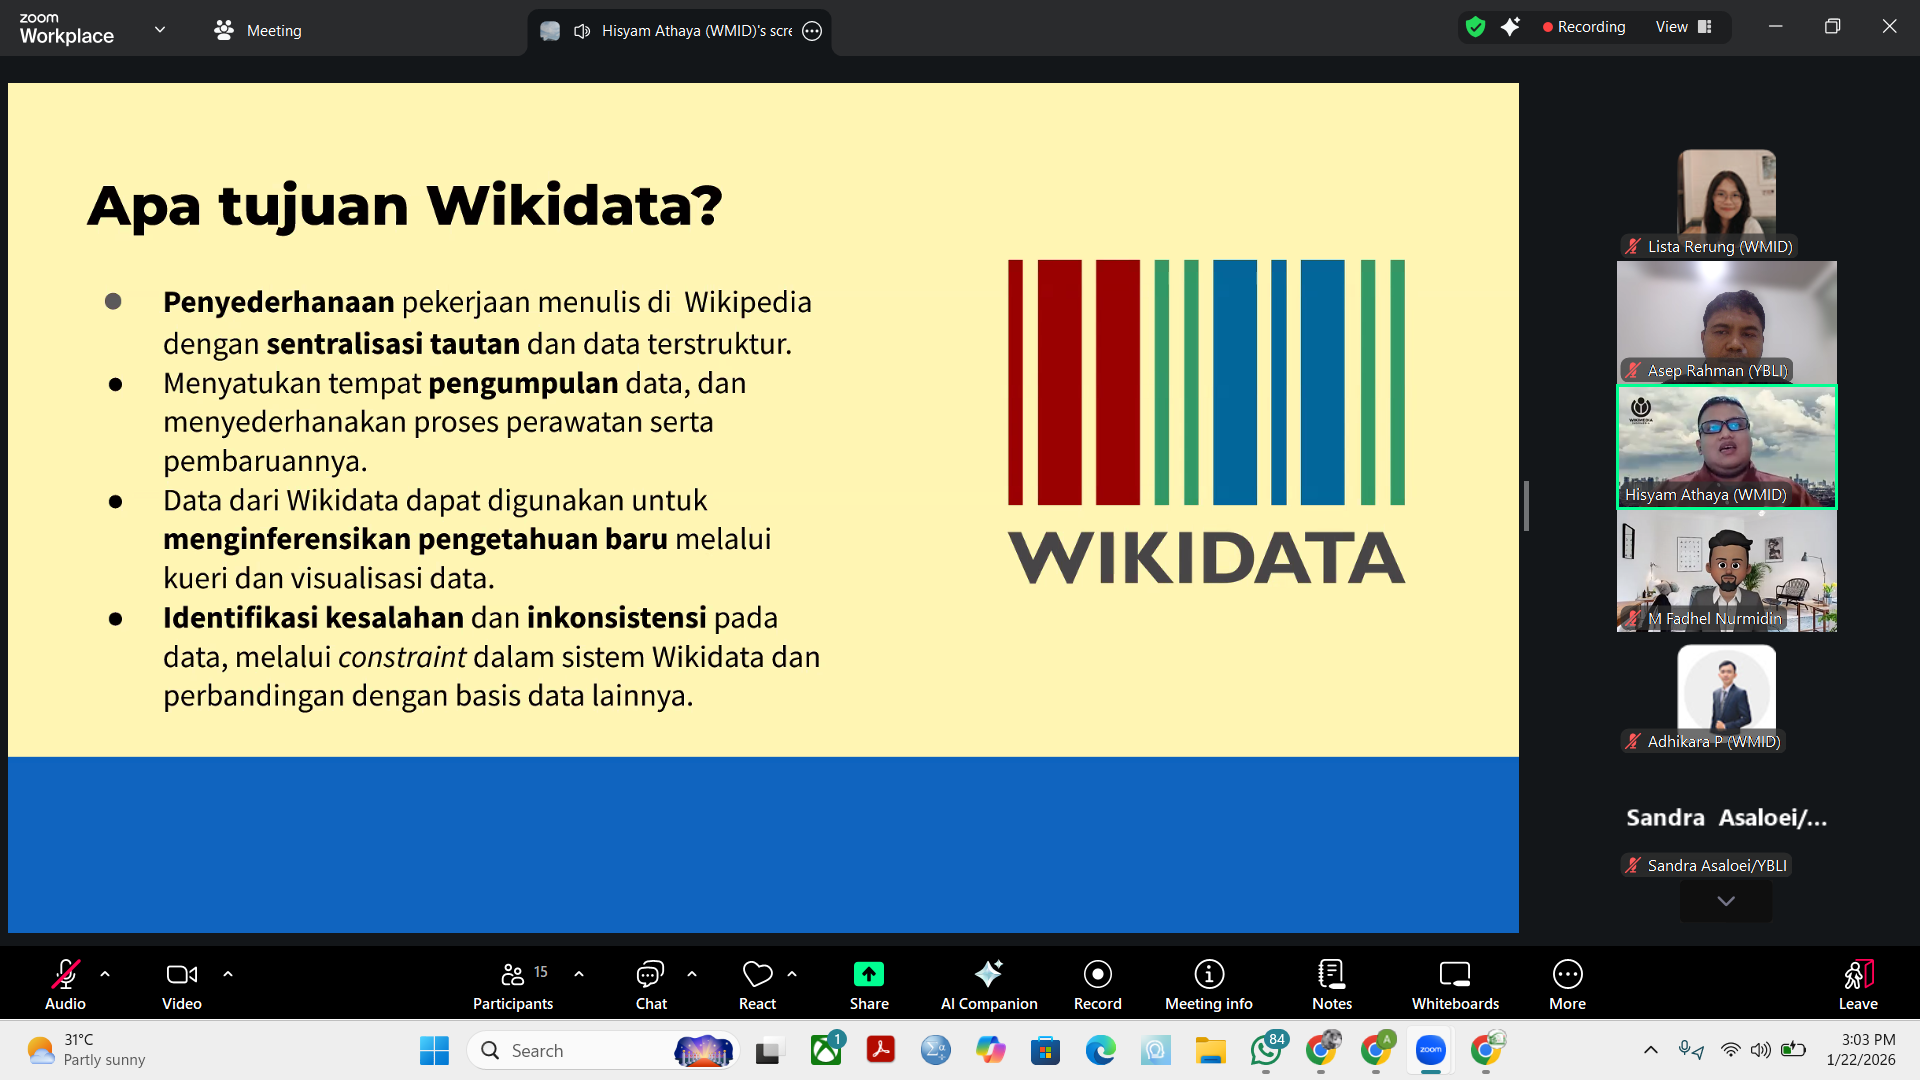Open the More options menu
1920x1080 pixels.
coord(1566,984)
